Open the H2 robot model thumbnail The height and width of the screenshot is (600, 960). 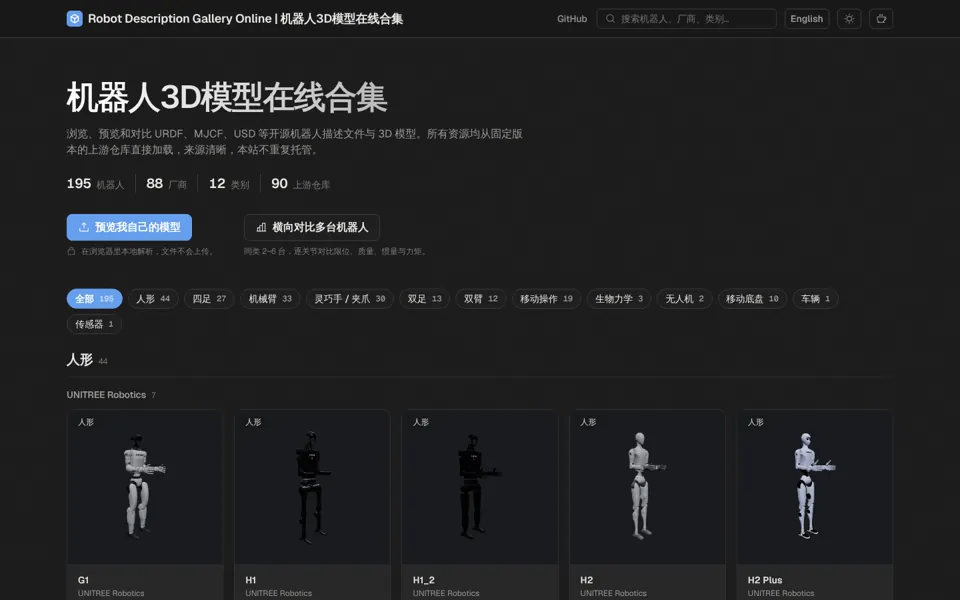point(647,487)
